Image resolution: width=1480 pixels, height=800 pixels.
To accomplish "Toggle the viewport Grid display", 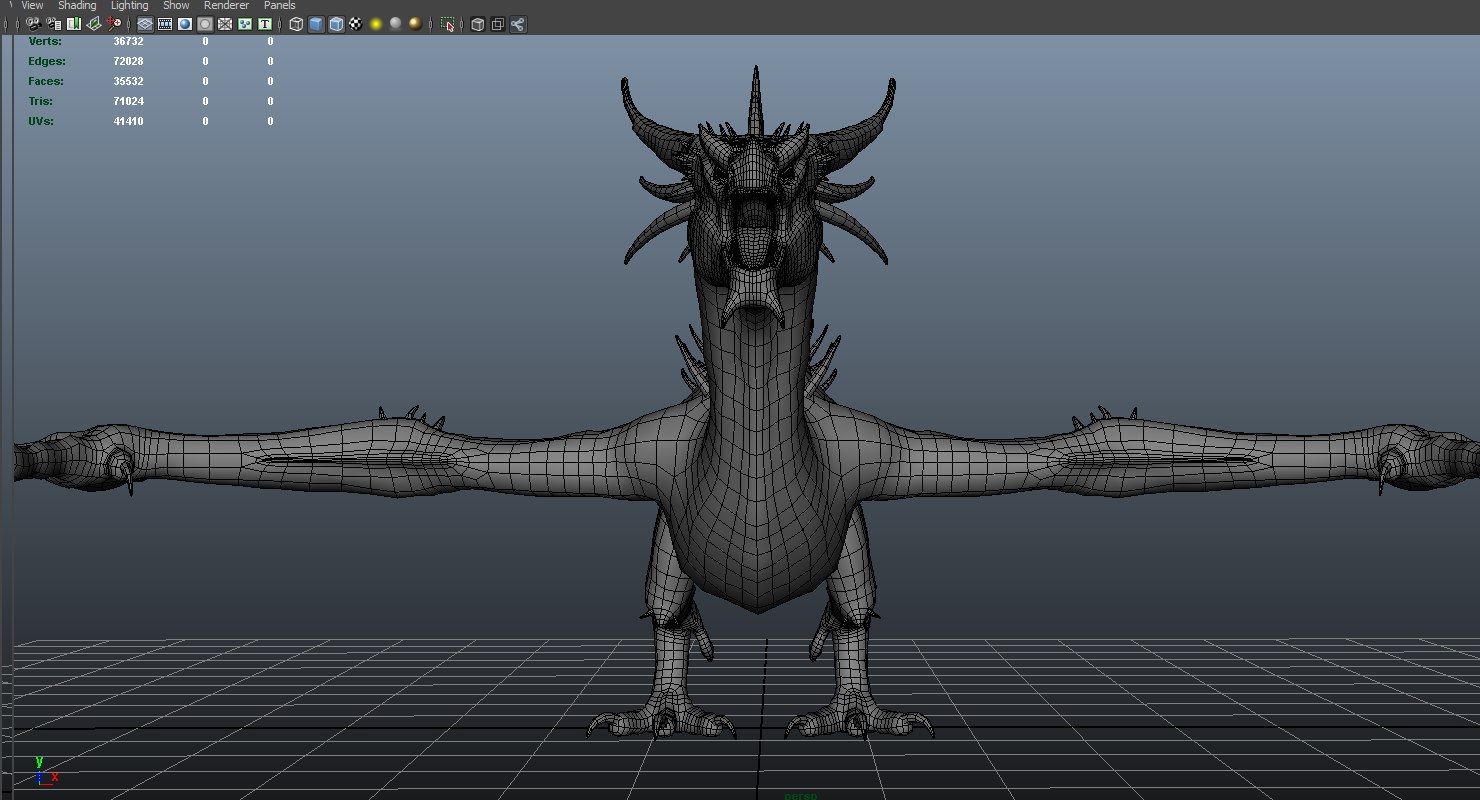I will tap(145, 24).
